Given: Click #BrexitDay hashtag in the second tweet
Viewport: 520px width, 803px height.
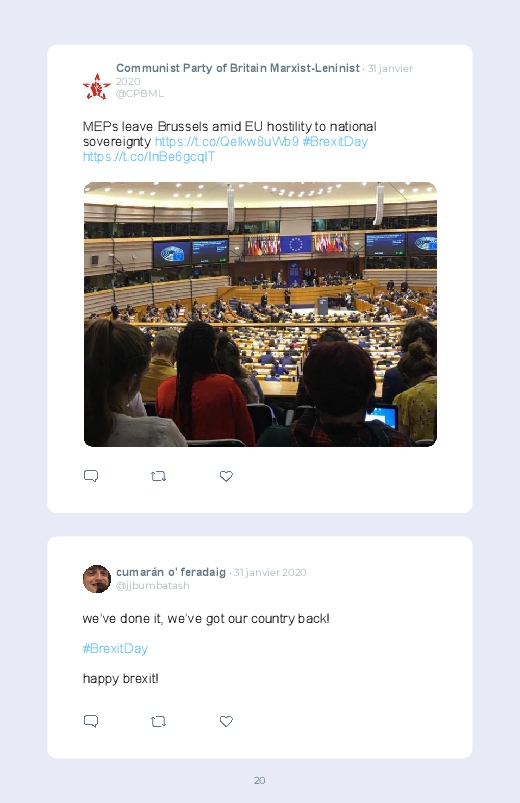Looking at the screenshot, I should 115,648.
